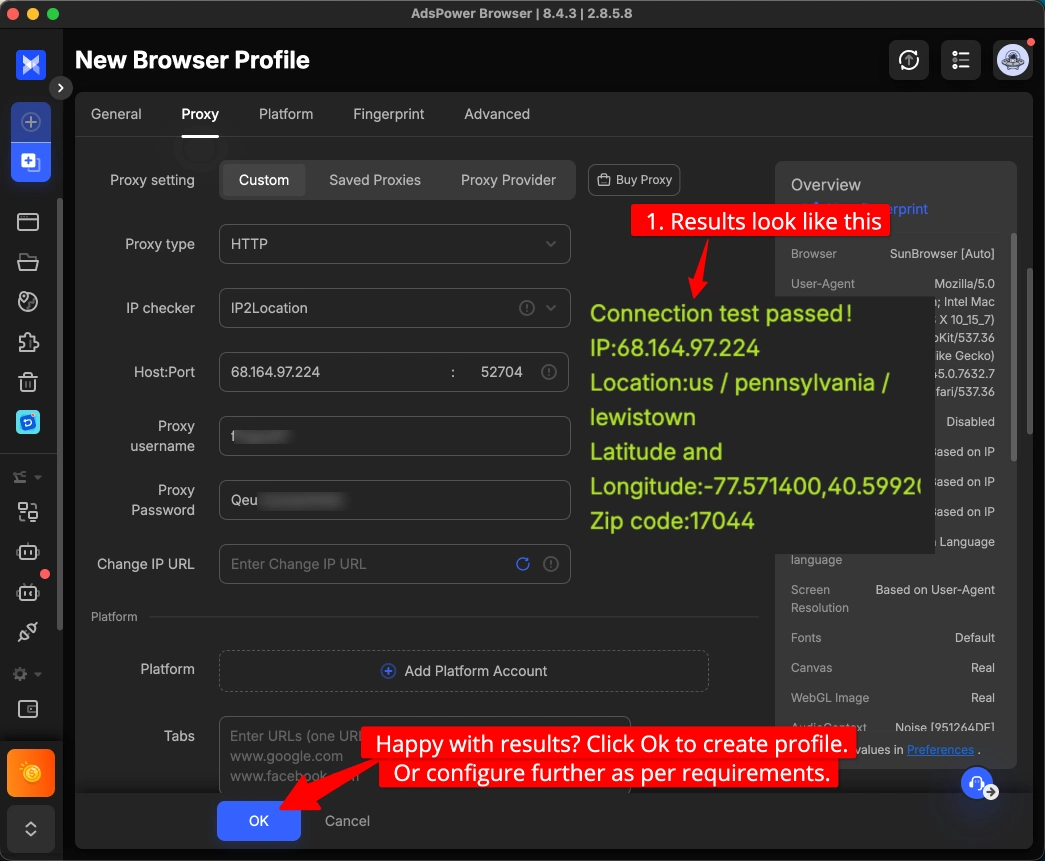1045x861 pixels.
Task: Select Saved Proxies option
Action: [375, 180]
